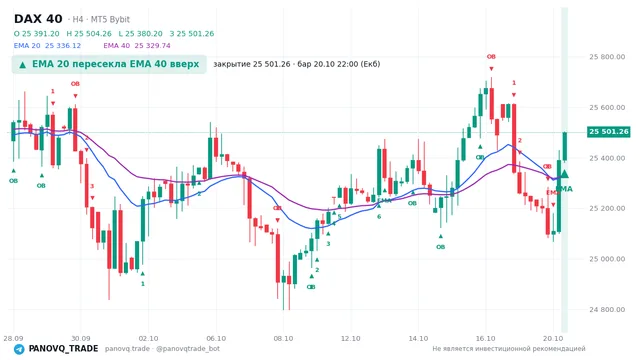The width and height of the screenshot is (640, 360).
Task: Click the 12.10 date label
Action: [x=351, y=338]
